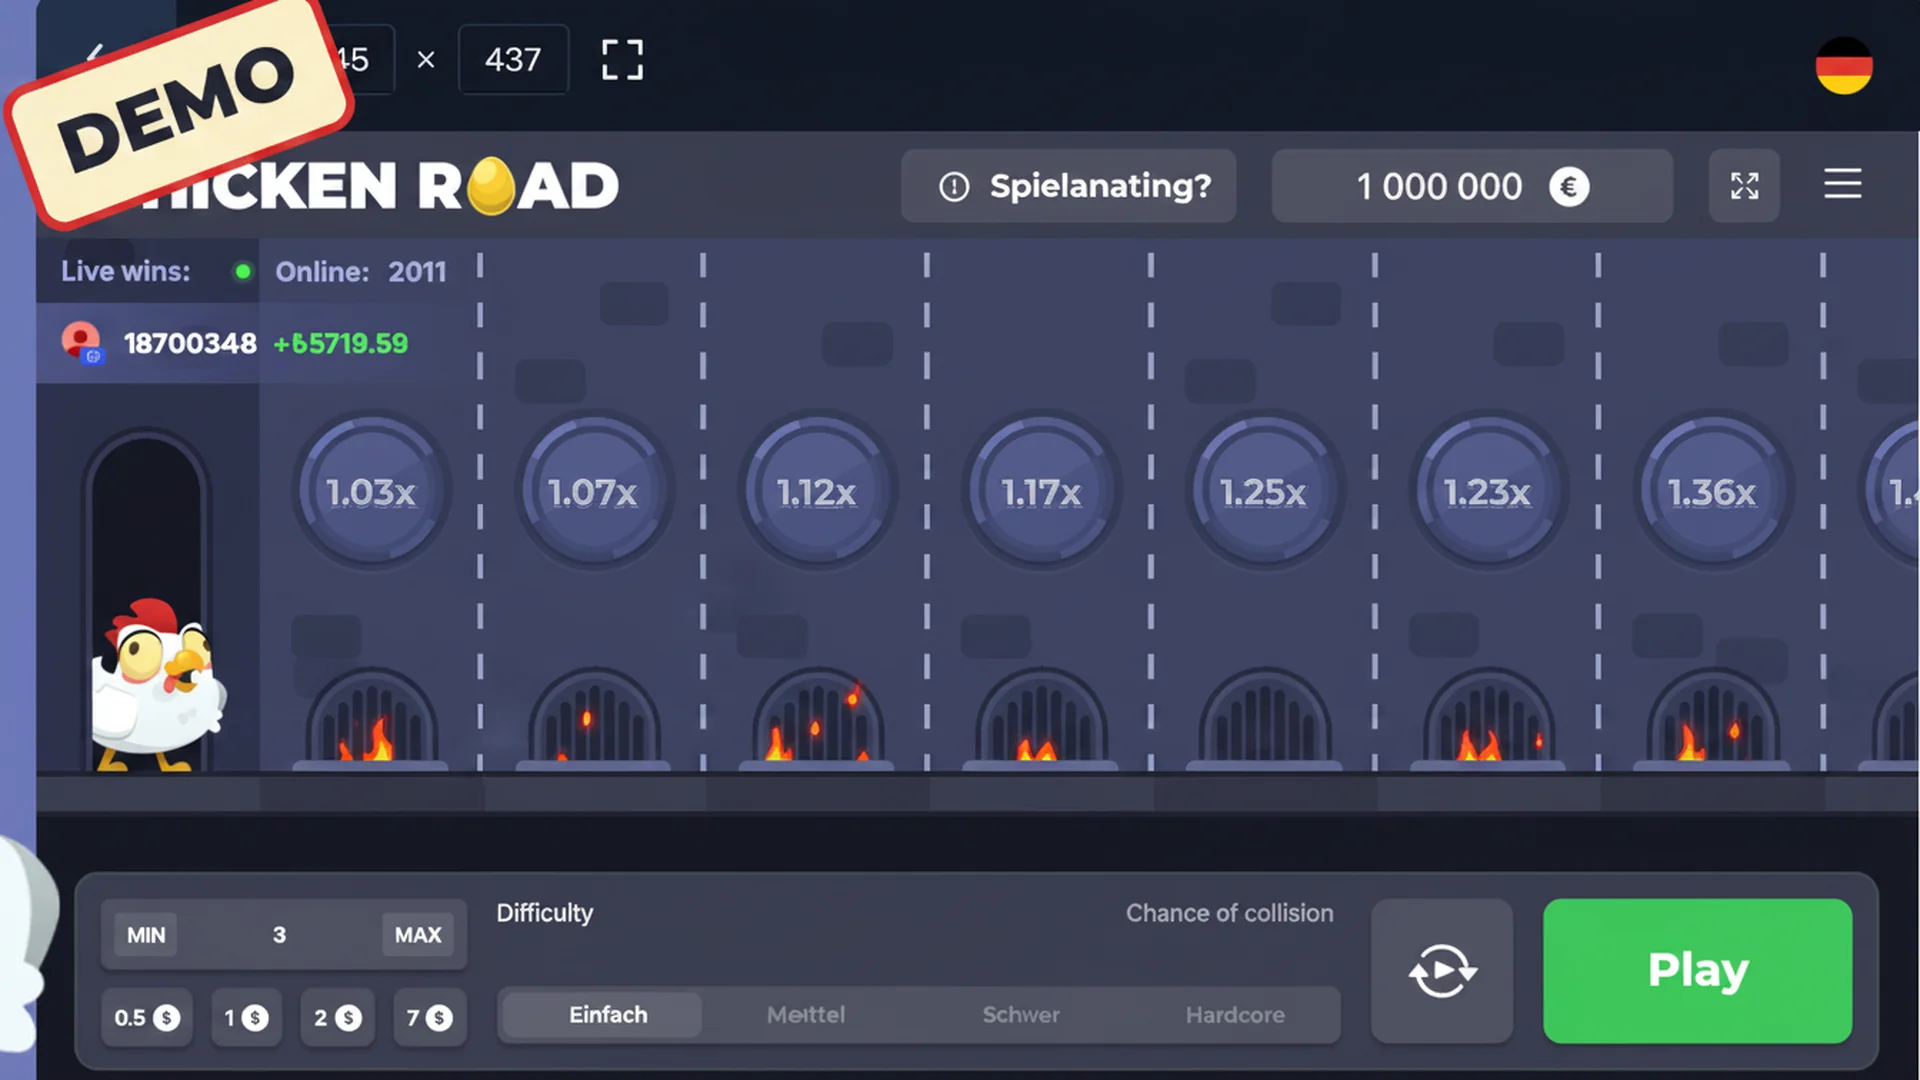
Task: Select the 0.5 dollar bet chip
Action: [146, 1017]
